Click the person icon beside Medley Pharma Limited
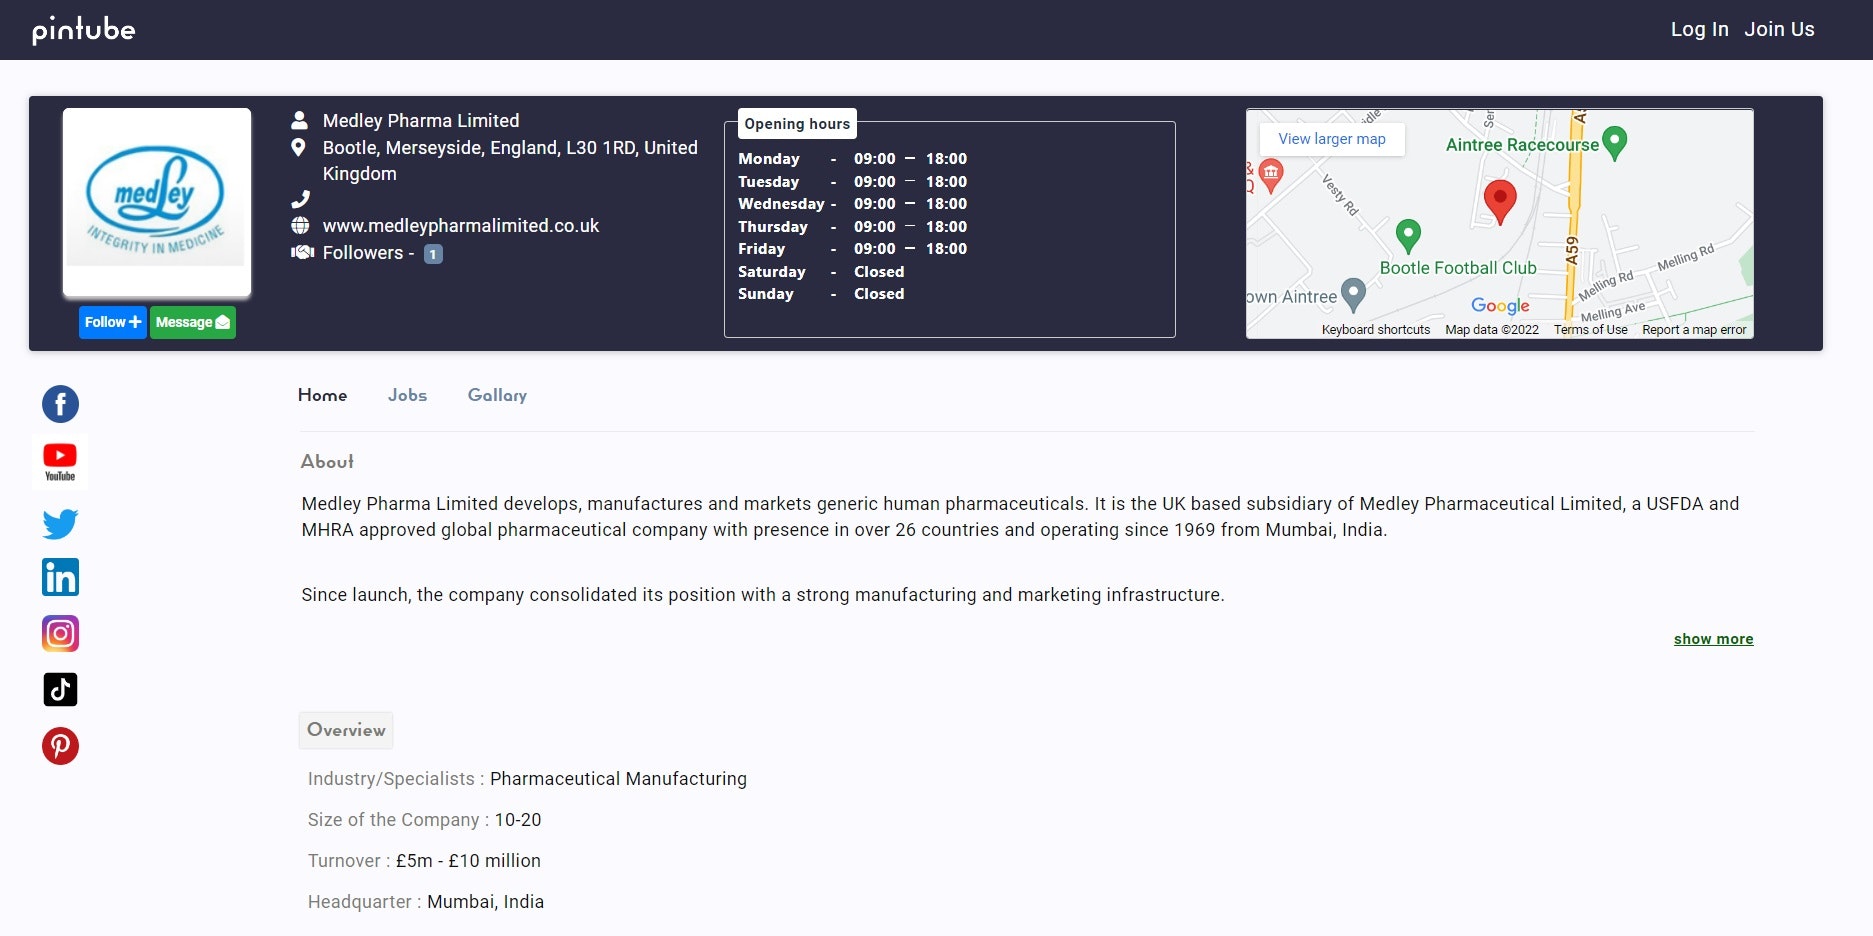1873x936 pixels. click(x=299, y=120)
